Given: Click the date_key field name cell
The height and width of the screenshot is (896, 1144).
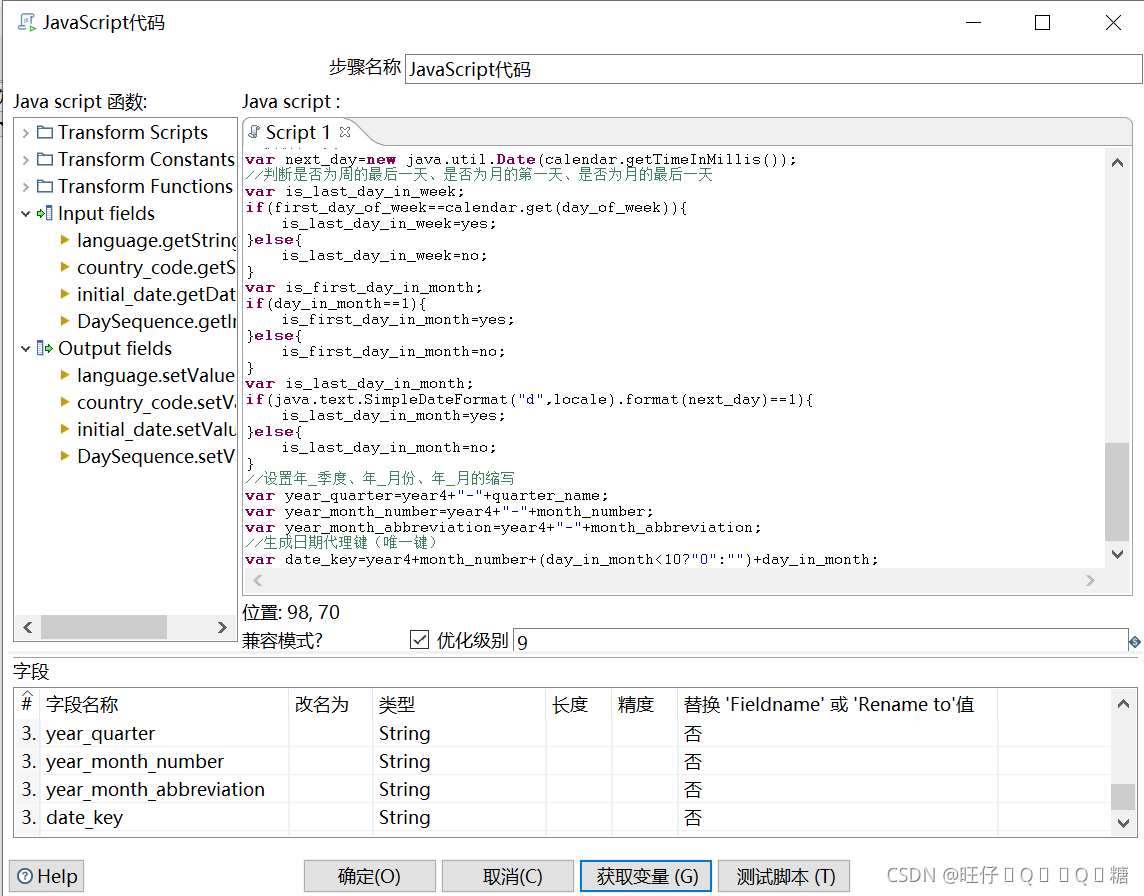Looking at the screenshot, I should 165,818.
